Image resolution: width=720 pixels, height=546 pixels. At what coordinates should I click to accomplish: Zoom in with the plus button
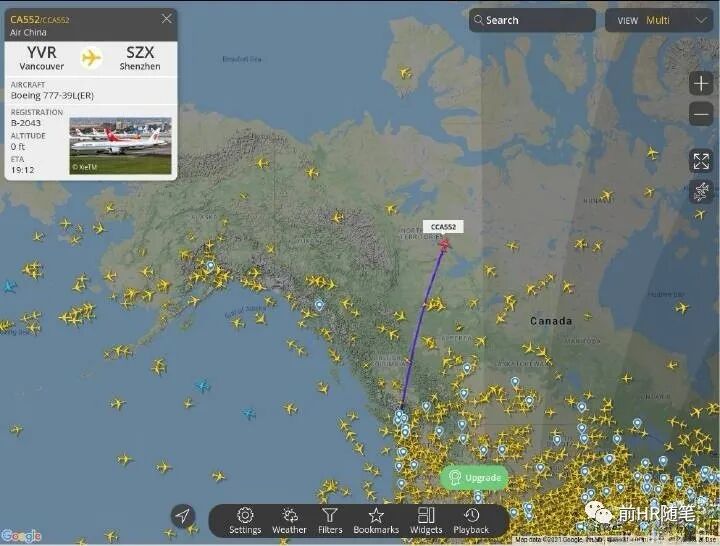(x=701, y=84)
